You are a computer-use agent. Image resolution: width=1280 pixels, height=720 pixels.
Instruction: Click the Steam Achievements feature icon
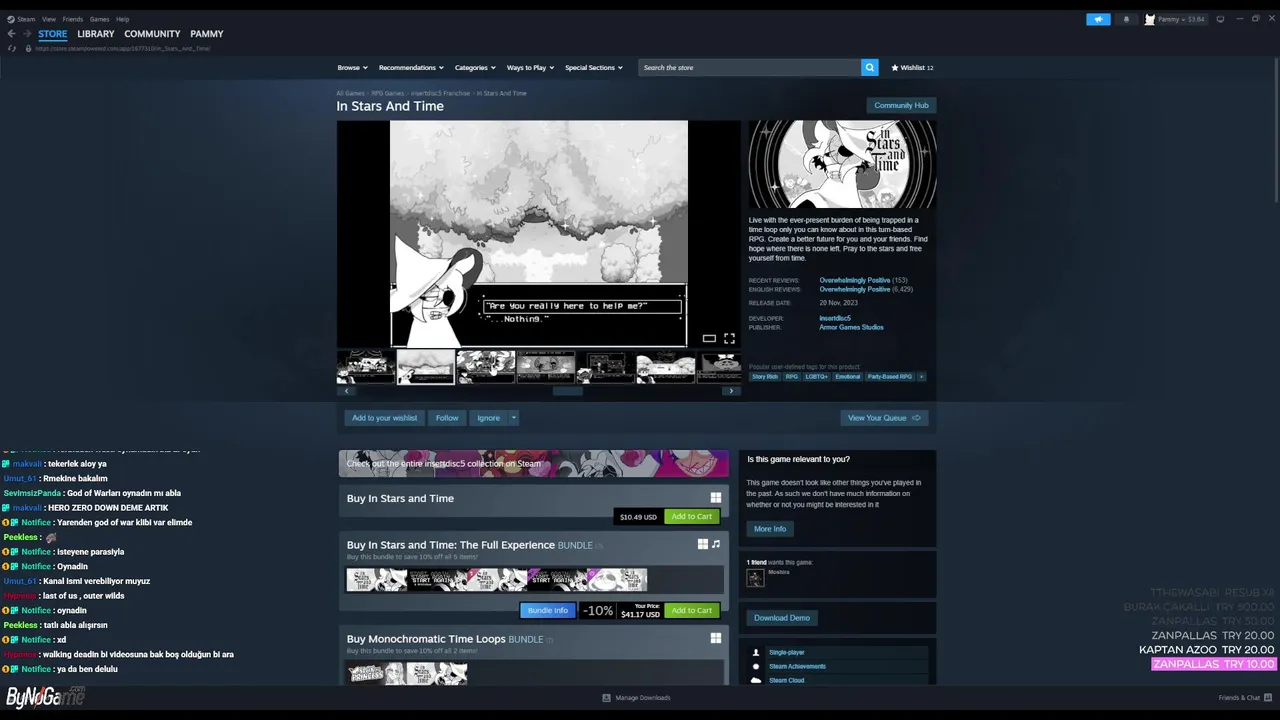(x=756, y=666)
